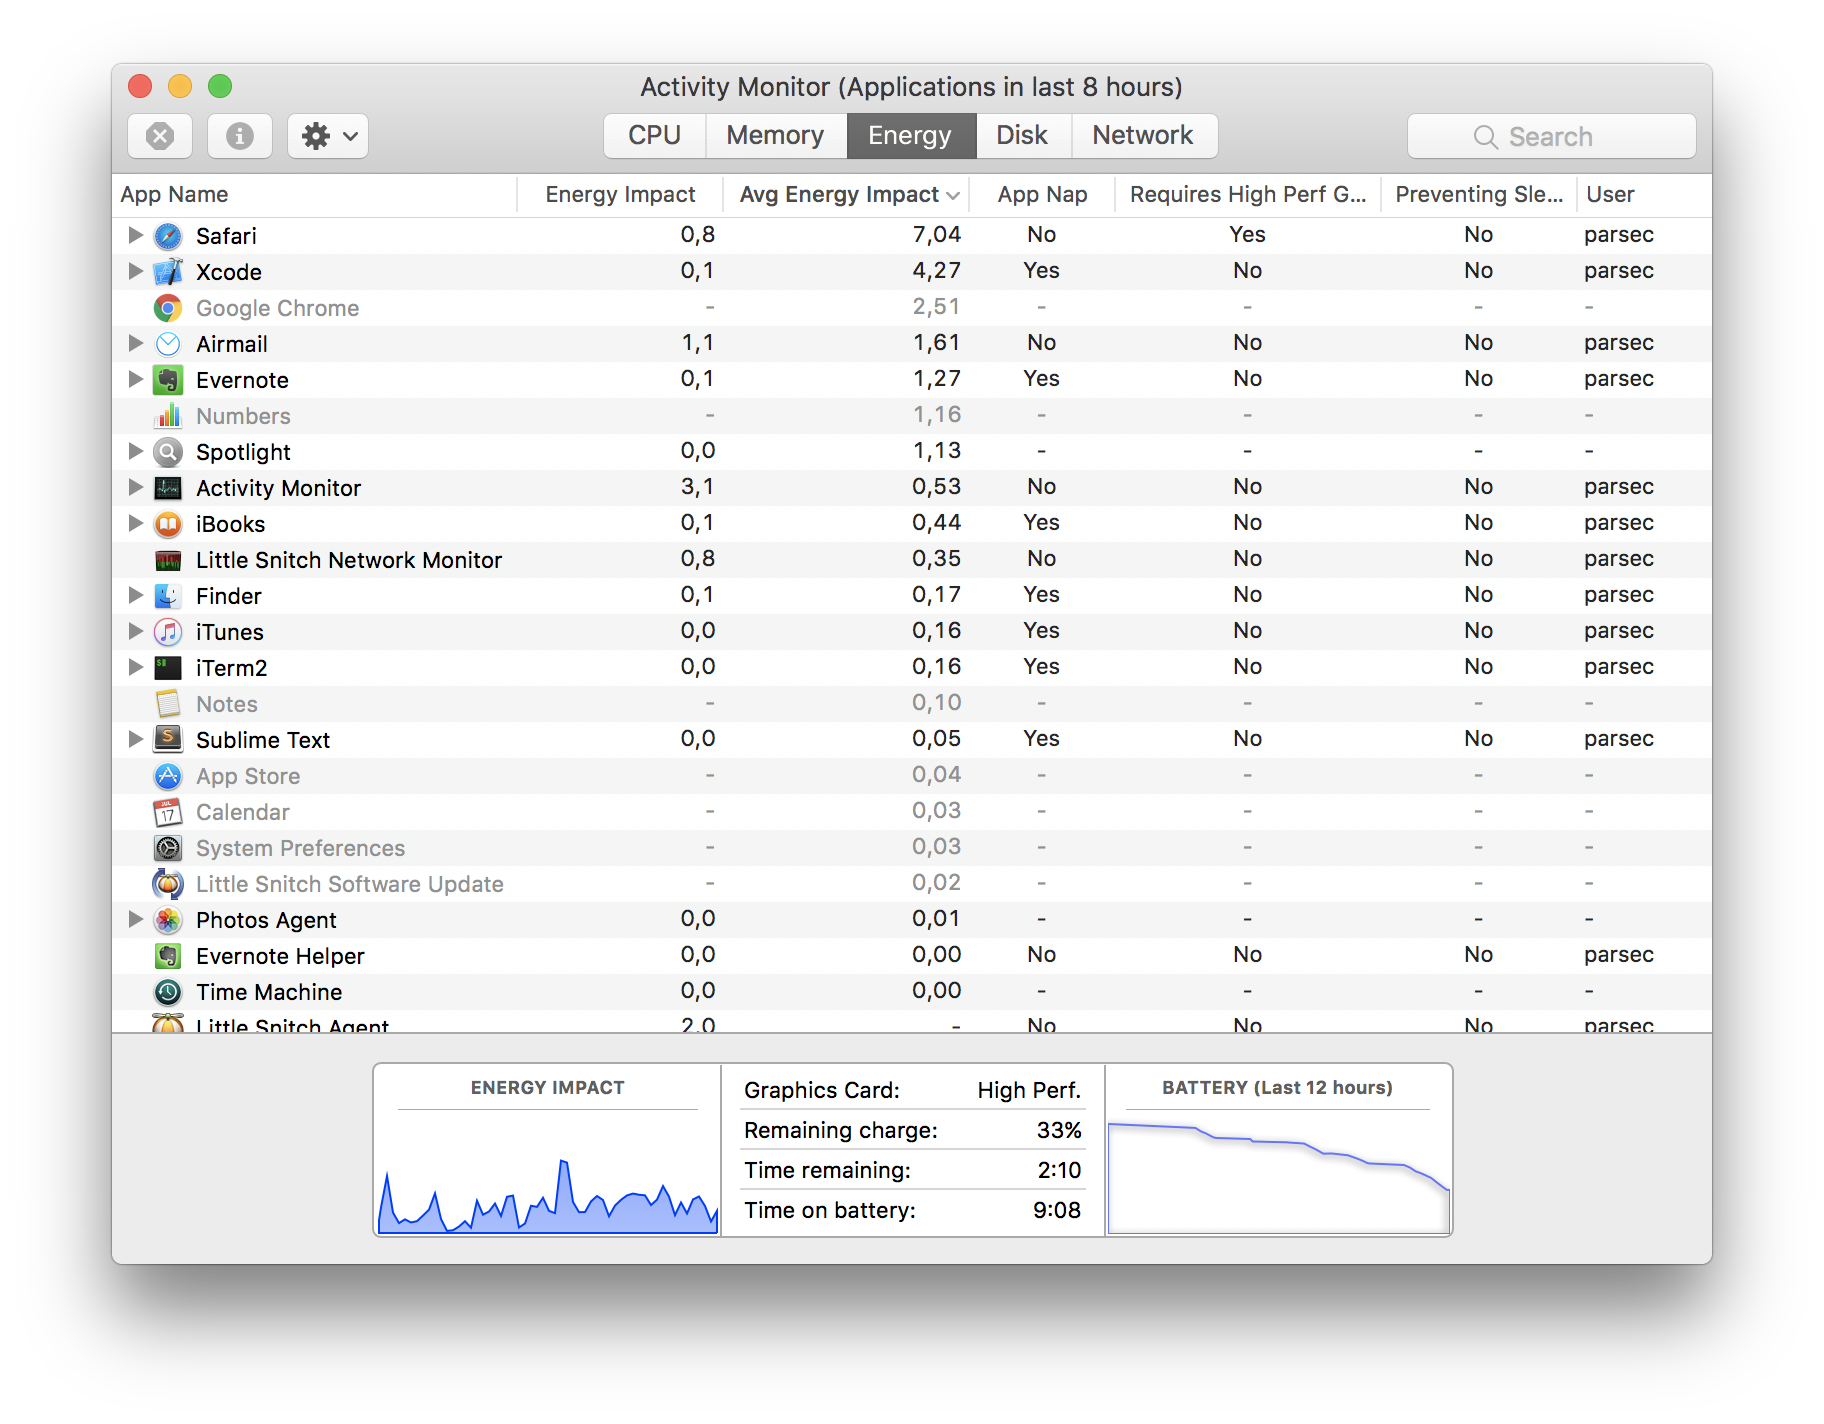Viewport: 1824px width, 1424px height.
Task: Sort by User column header
Action: click(x=1644, y=195)
